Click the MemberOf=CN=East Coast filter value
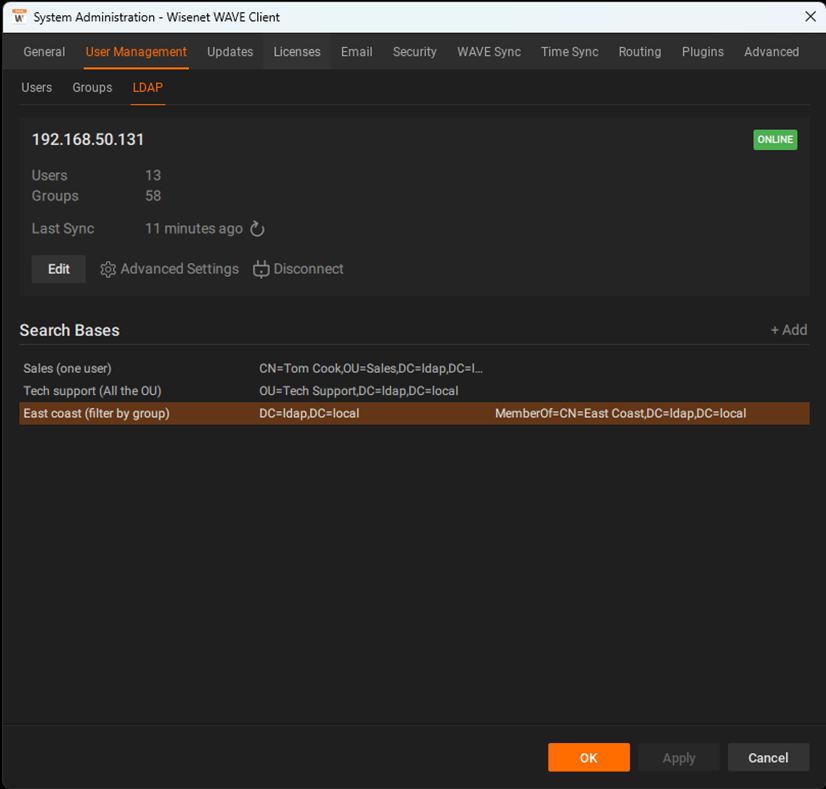 (620, 413)
